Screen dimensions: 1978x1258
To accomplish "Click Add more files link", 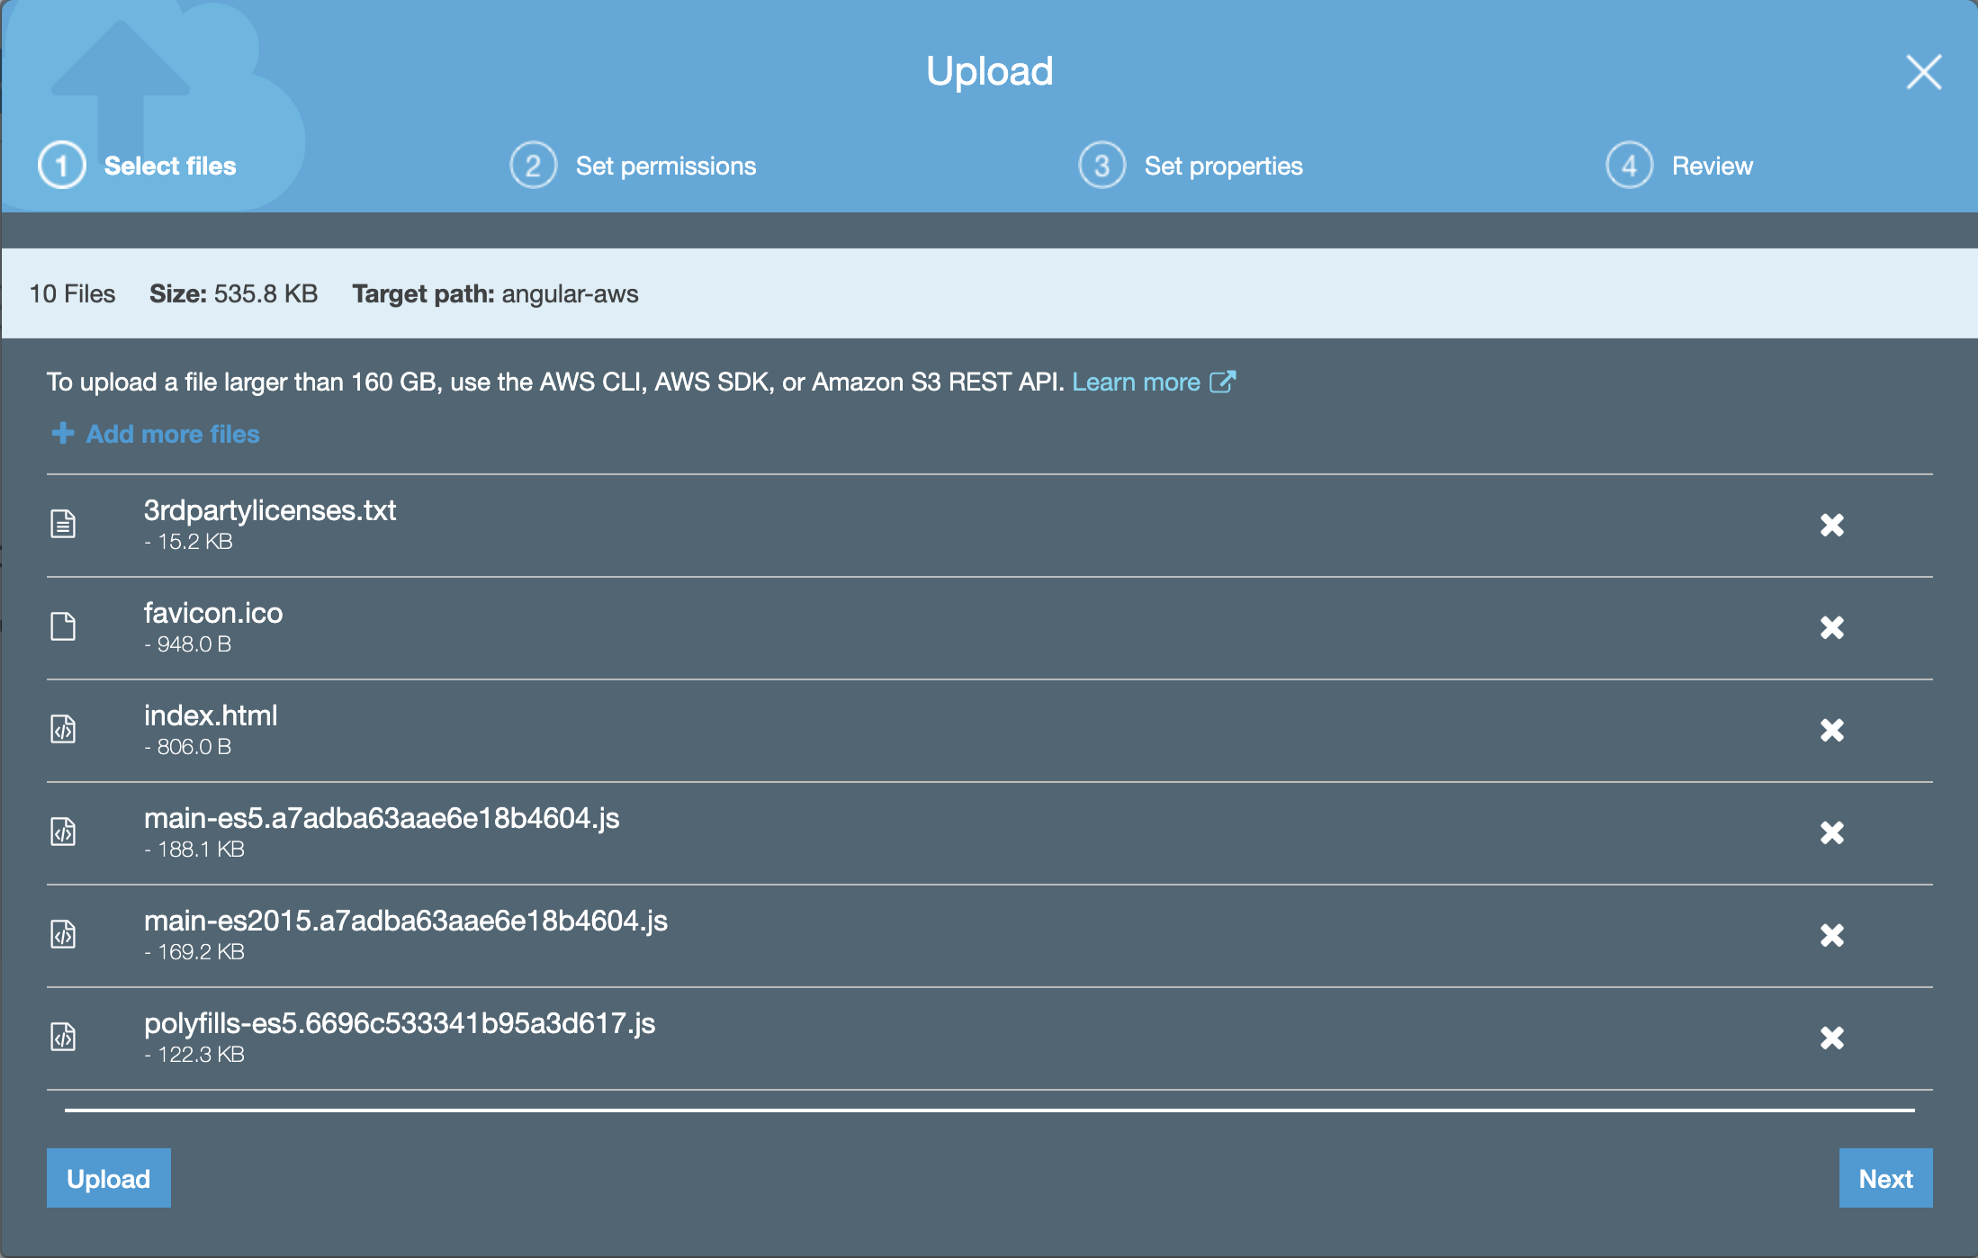I will tap(172, 434).
